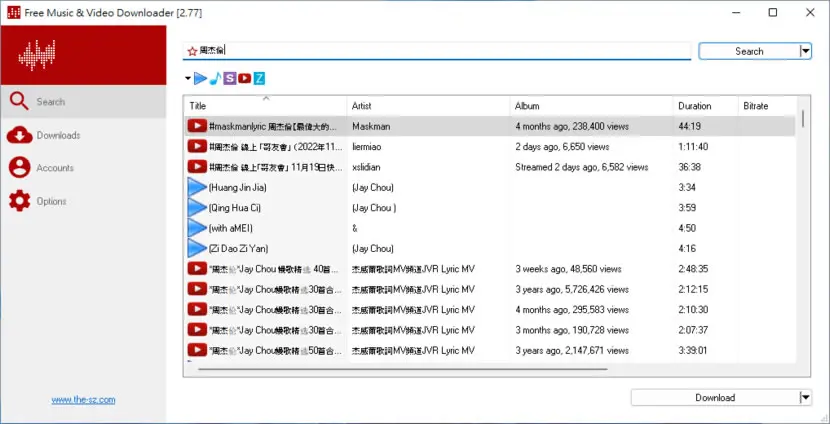Click the blue play-triangle source icon

pyautogui.click(x=200, y=79)
